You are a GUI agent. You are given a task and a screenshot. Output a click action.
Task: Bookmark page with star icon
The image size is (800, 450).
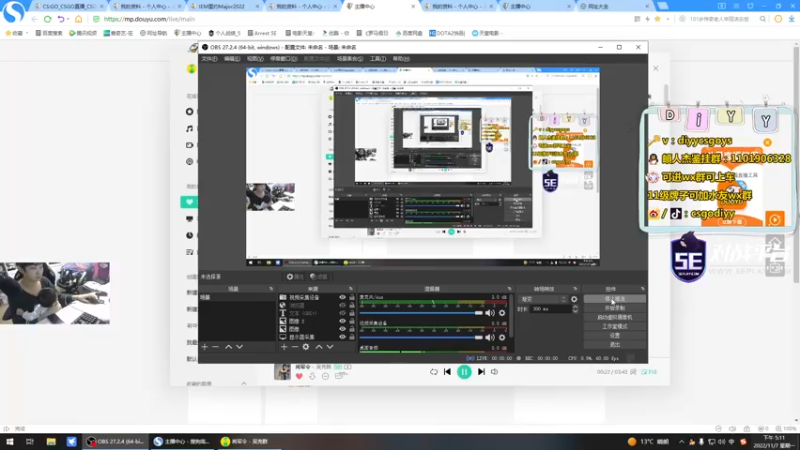[x=658, y=19]
